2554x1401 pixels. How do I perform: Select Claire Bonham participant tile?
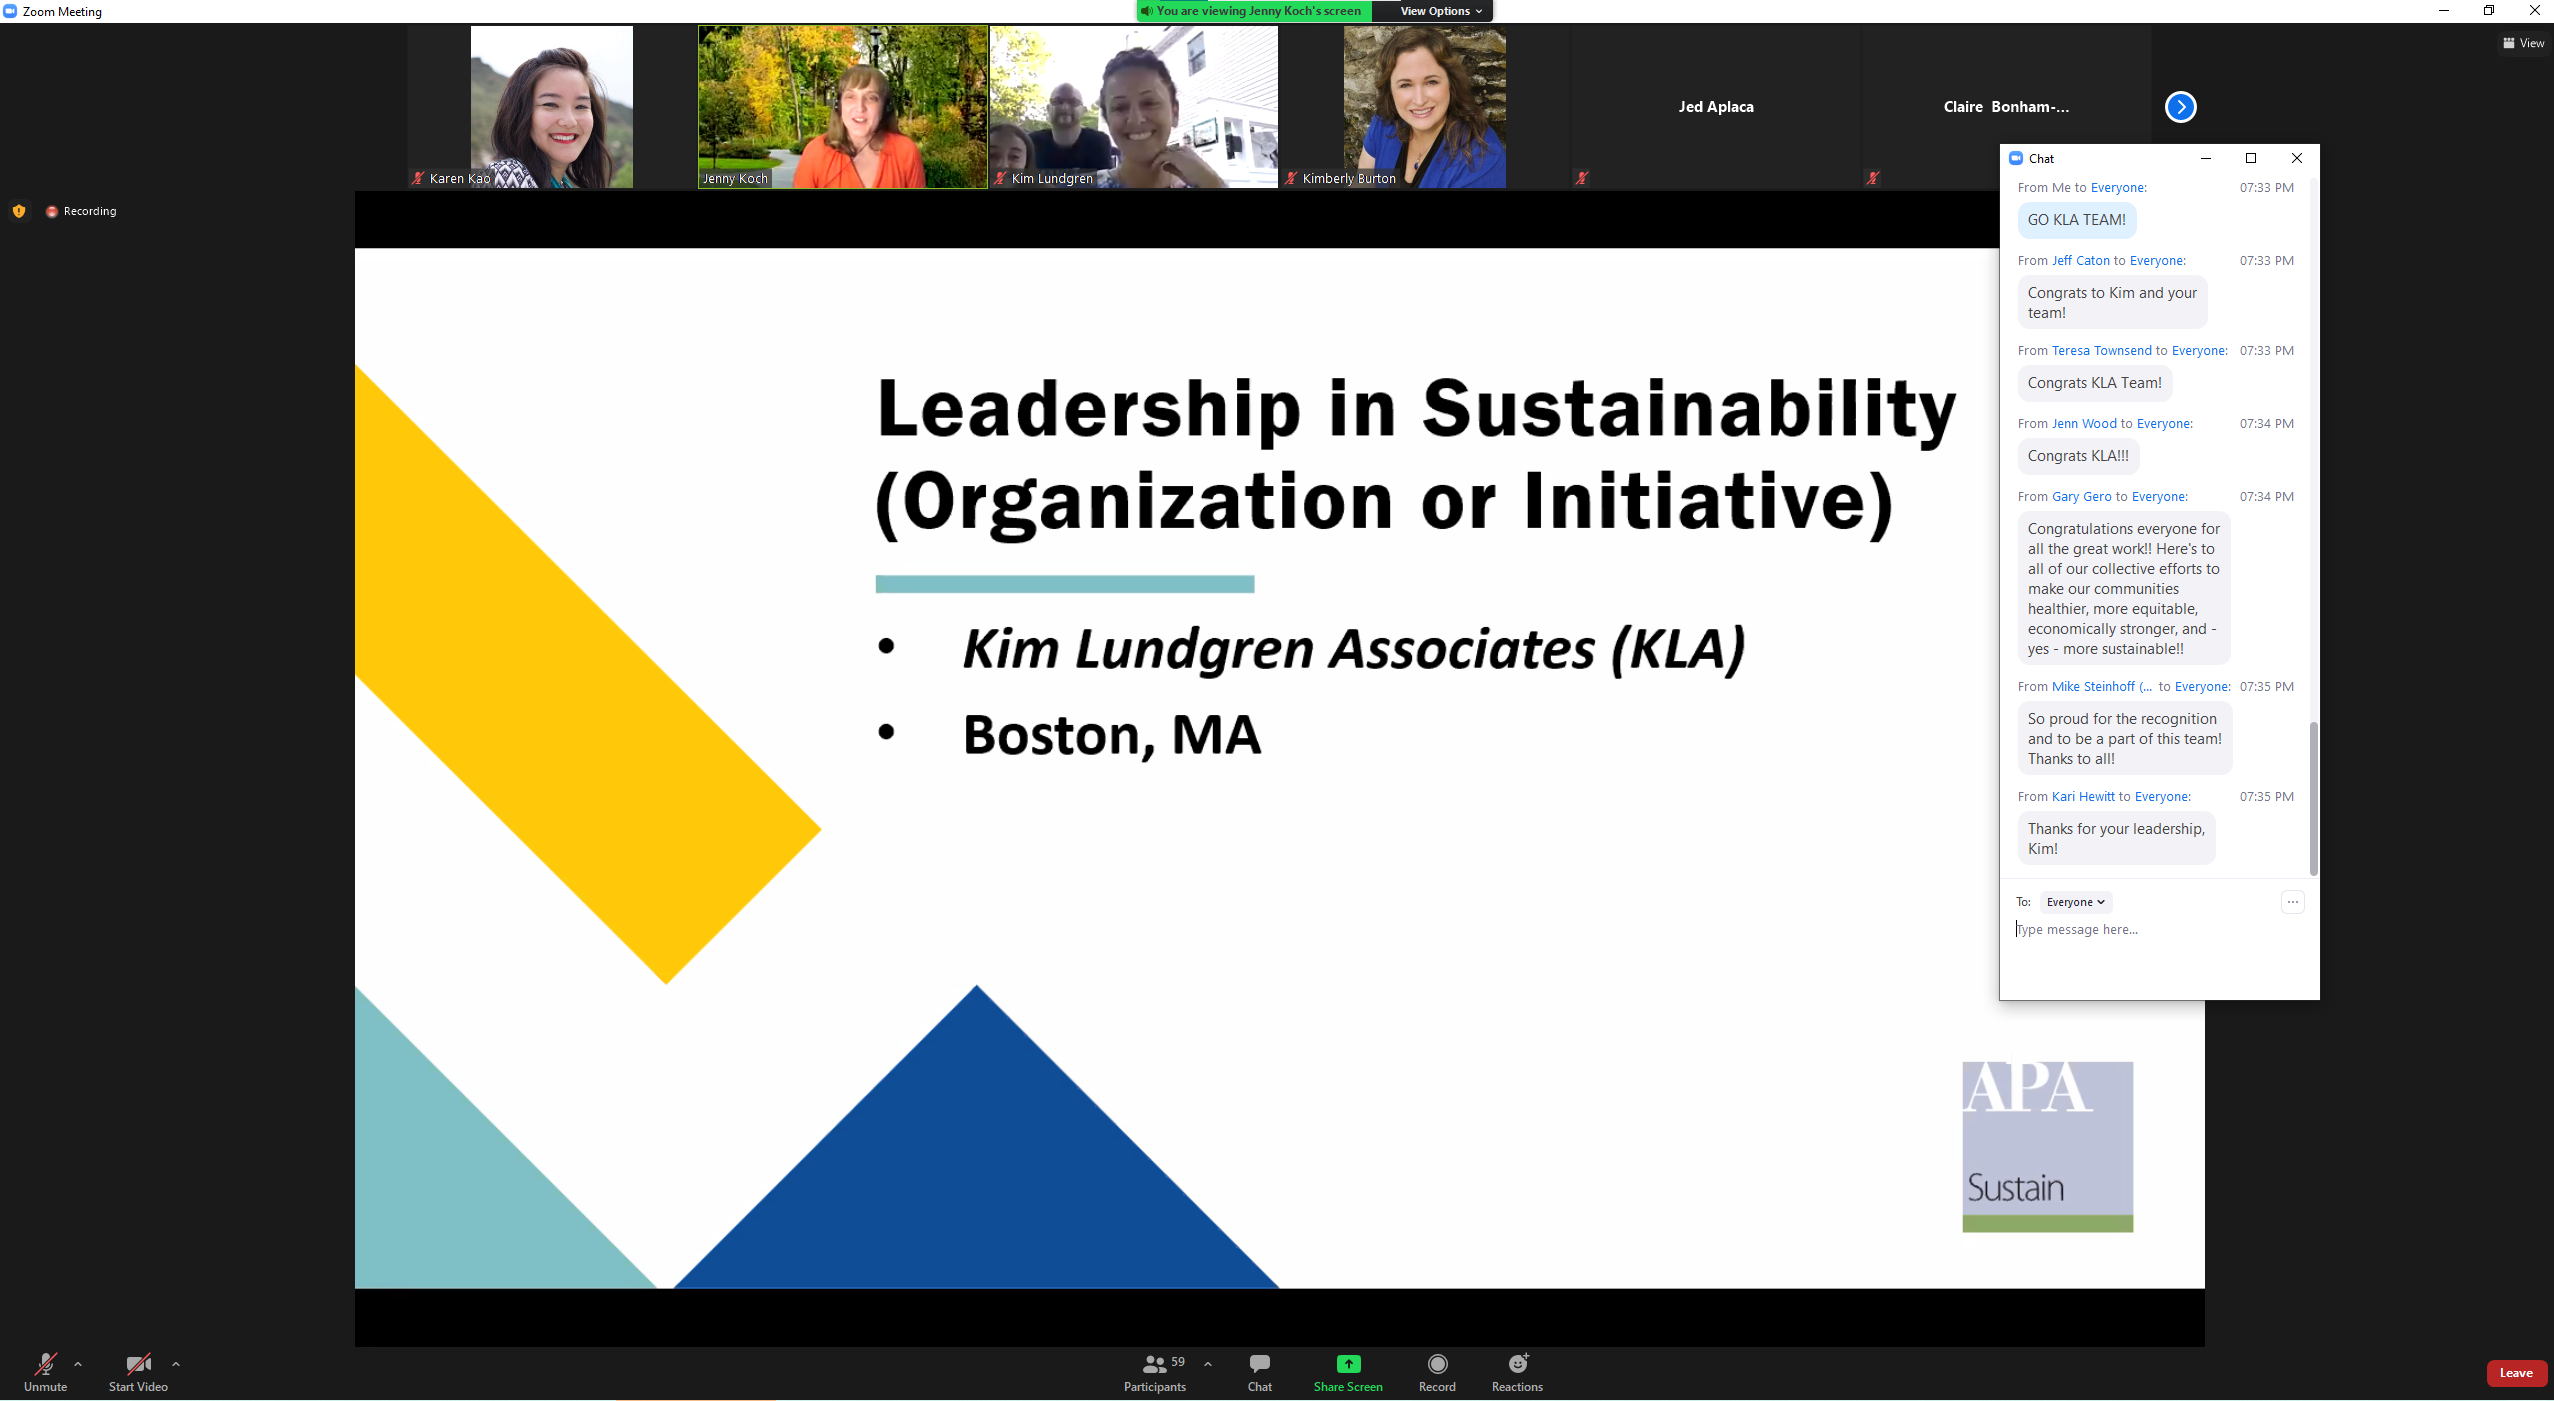2006,107
